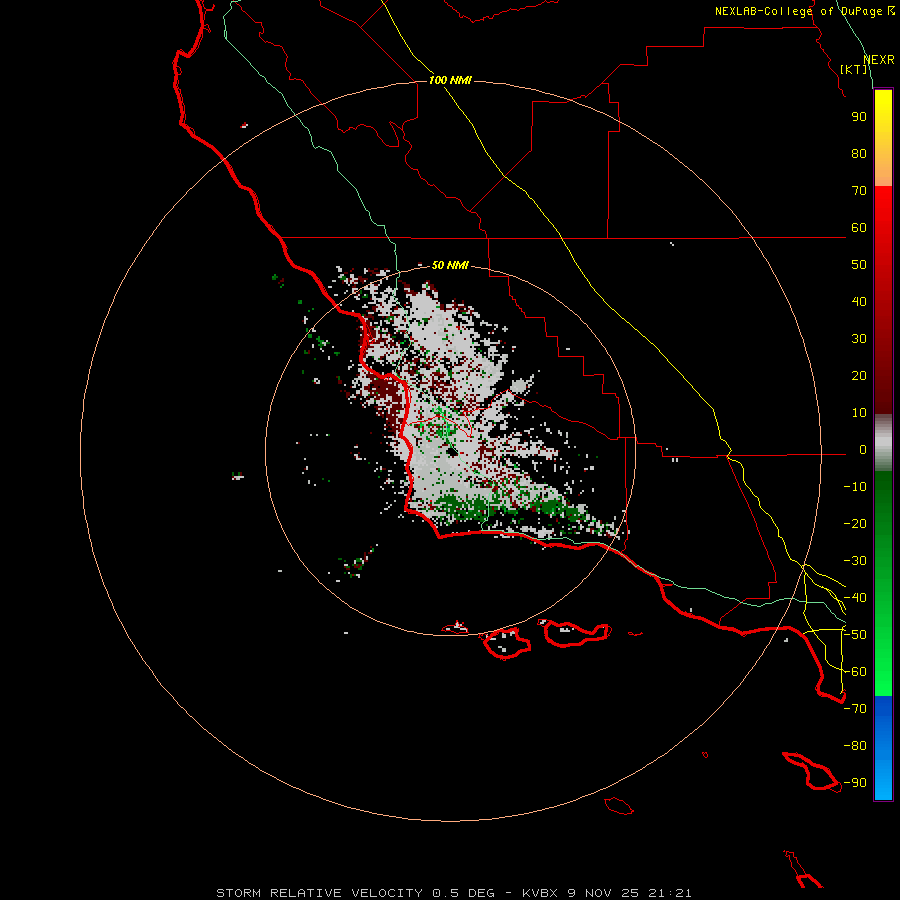Click the -20 value on velocity scale
This screenshot has height=900, width=900.
click(855, 524)
